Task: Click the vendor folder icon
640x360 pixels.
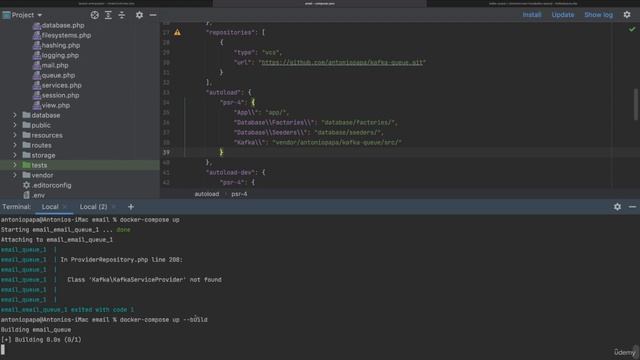Action: pyautogui.click(x=27, y=175)
